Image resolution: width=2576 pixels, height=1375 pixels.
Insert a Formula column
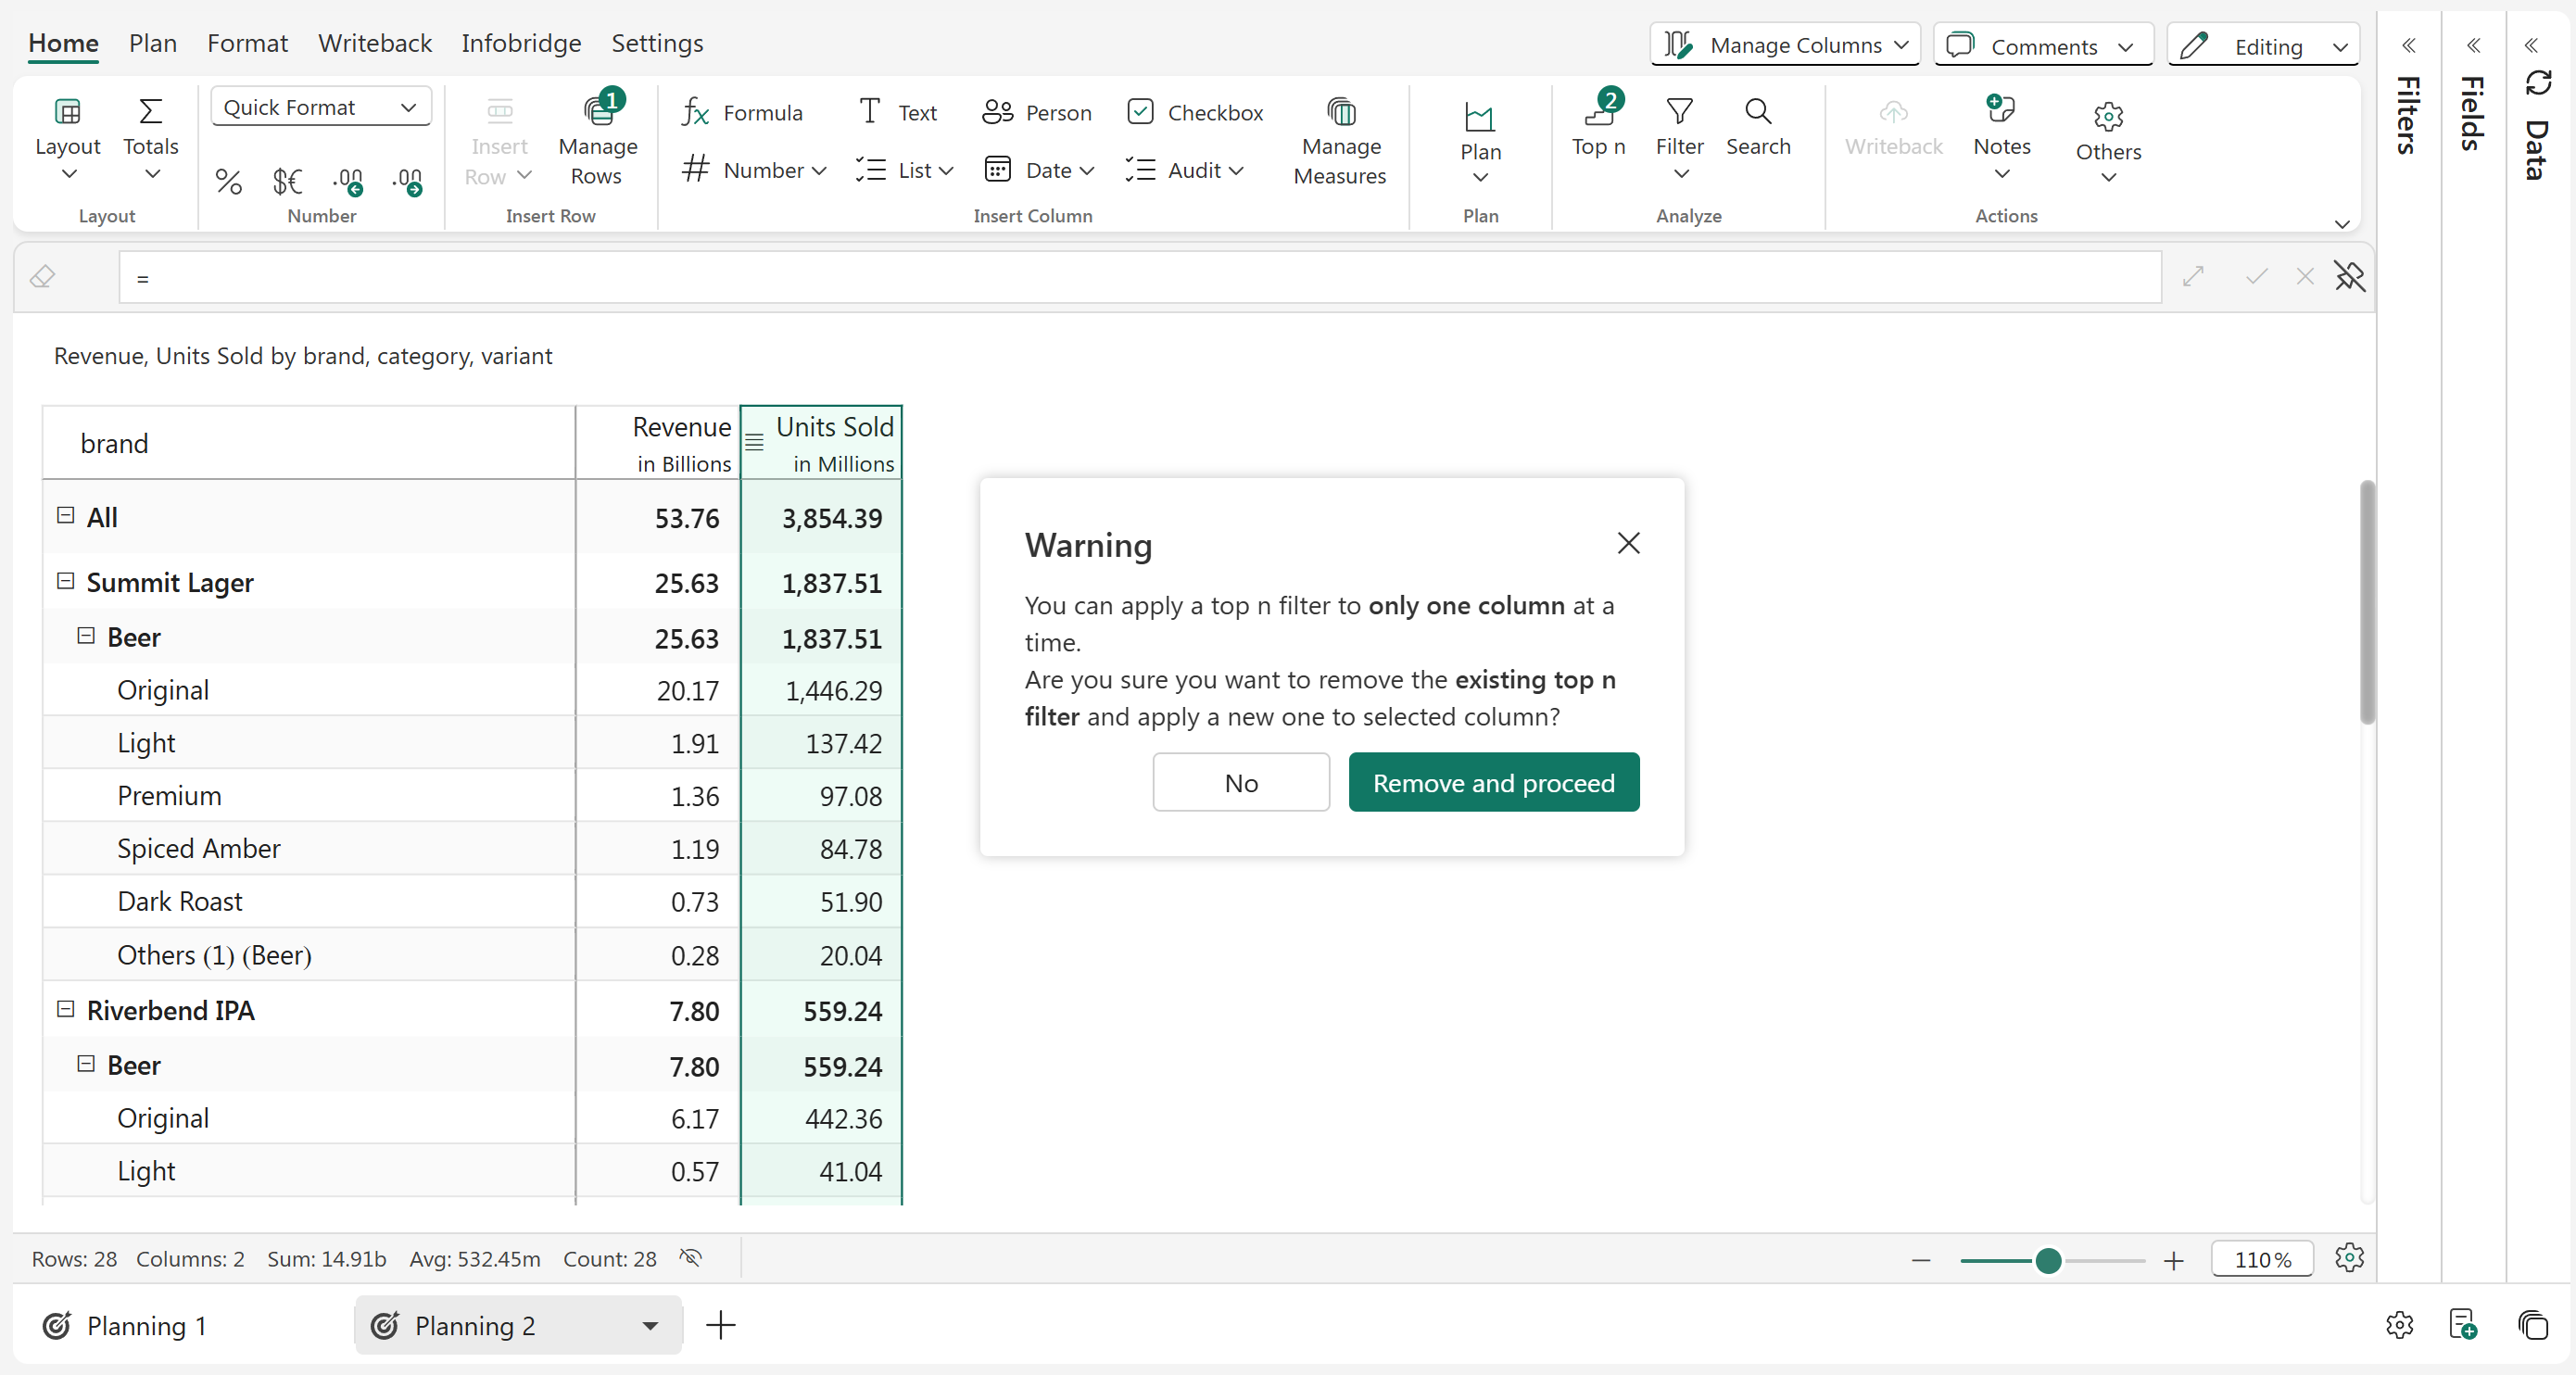741,112
